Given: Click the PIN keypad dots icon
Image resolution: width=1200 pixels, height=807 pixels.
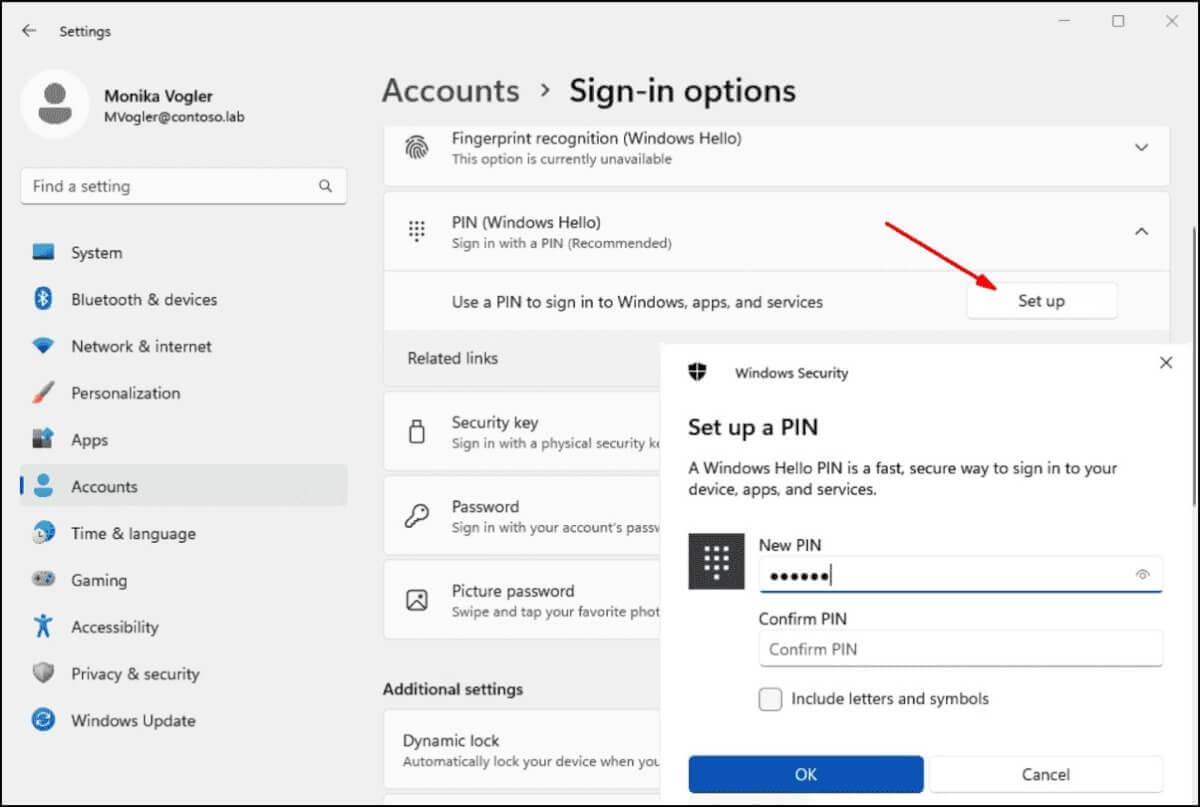Looking at the screenshot, I should pos(416,231).
